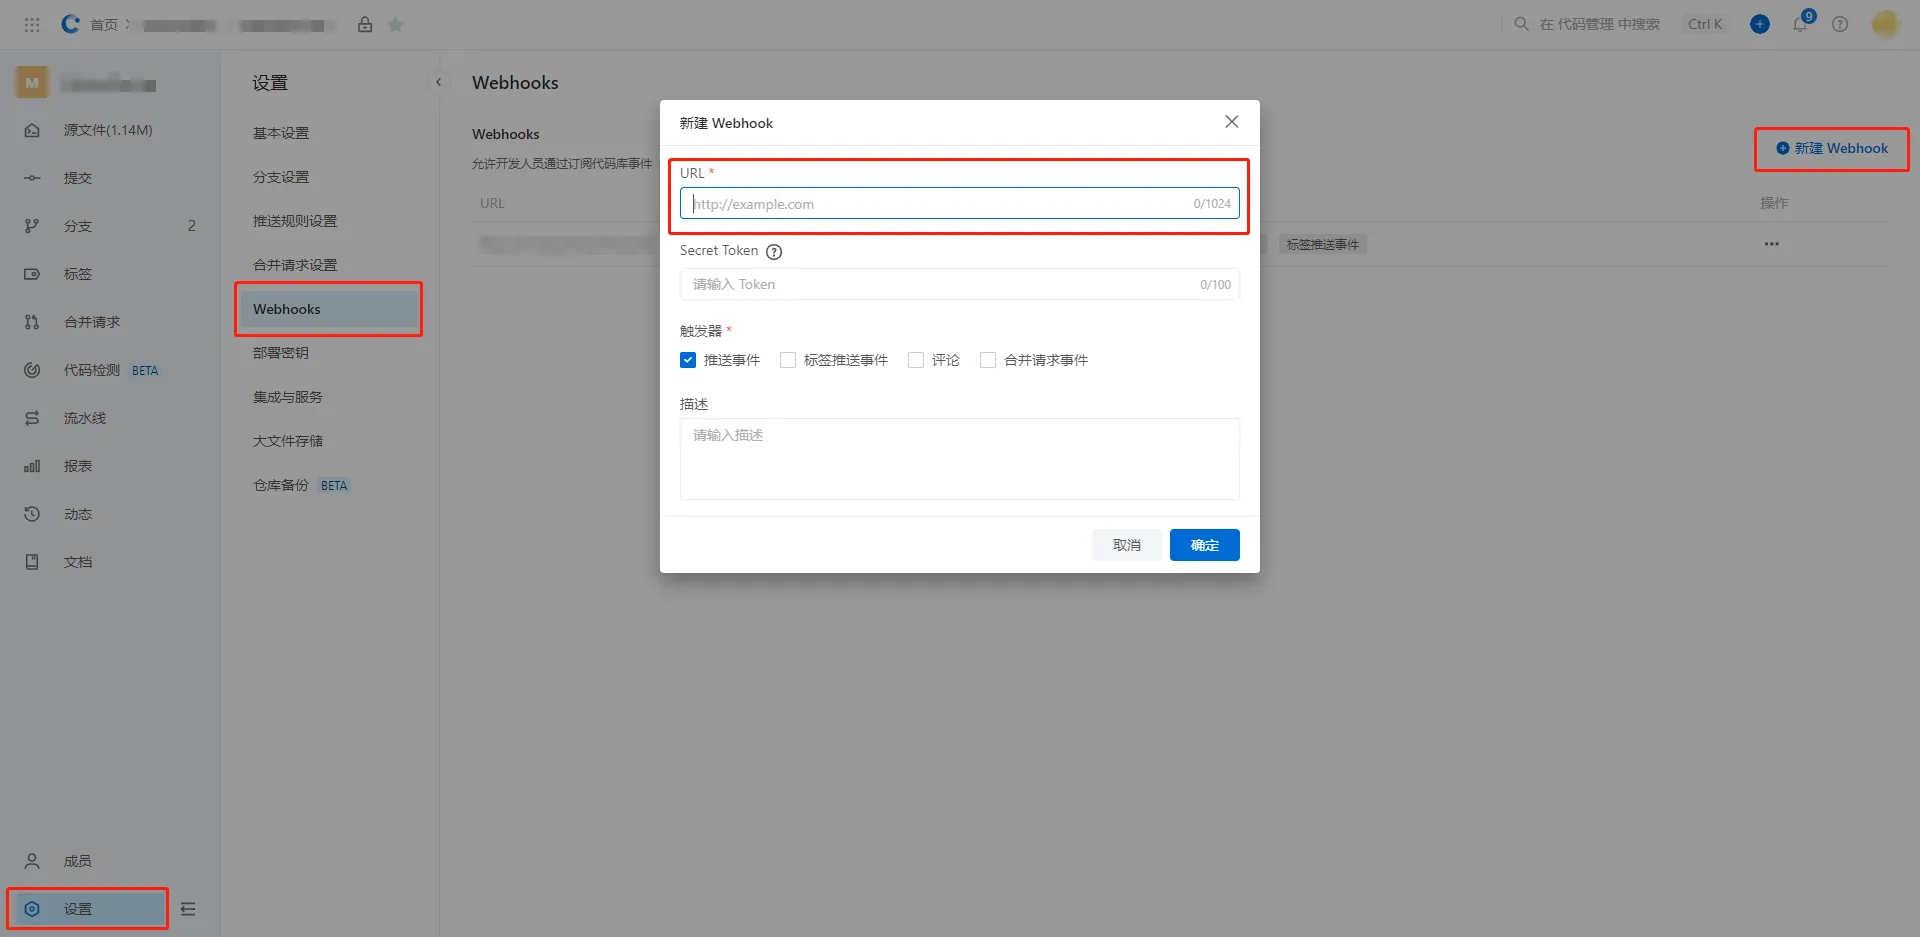Click the user avatar in top right
Screen dimensions: 1920x937
pyautogui.click(x=1884, y=24)
